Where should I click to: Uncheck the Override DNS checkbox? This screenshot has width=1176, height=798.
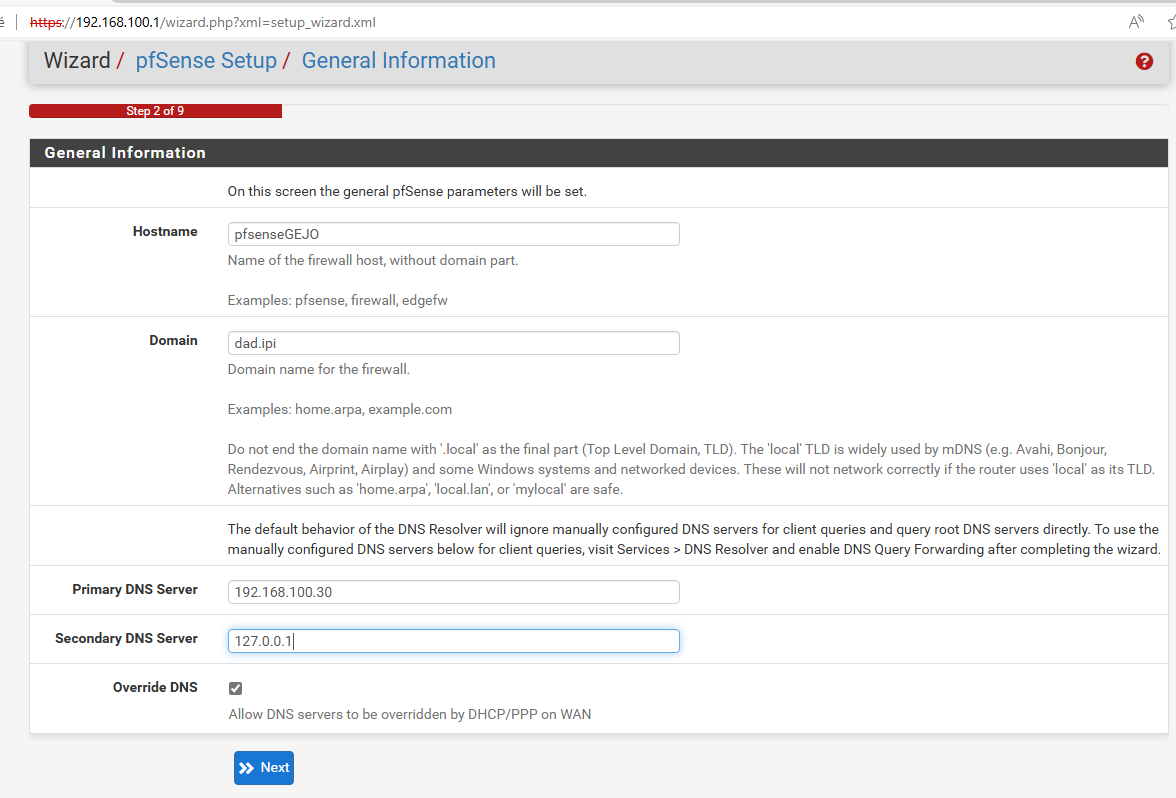236,688
